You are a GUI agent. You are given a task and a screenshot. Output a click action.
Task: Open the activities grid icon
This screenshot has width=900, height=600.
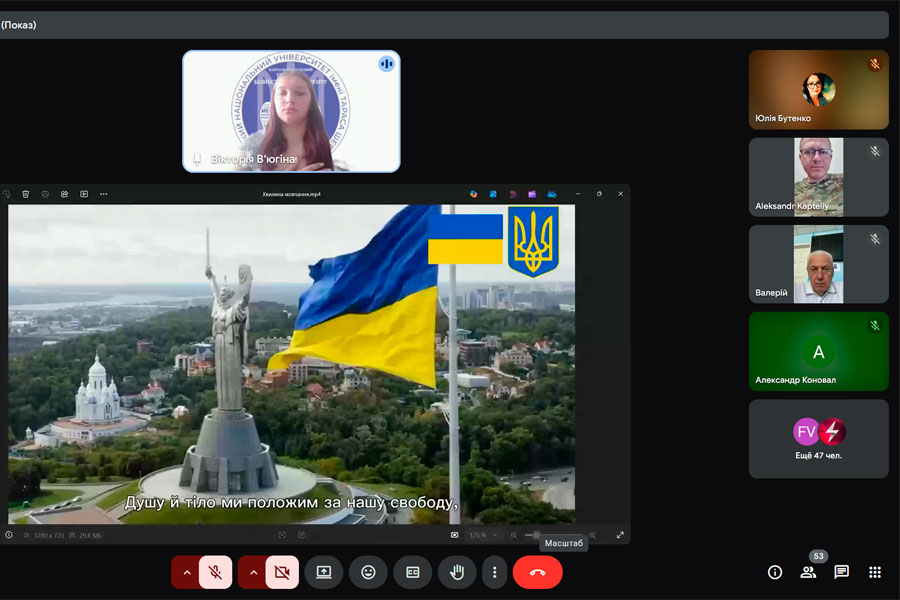coord(875,572)
